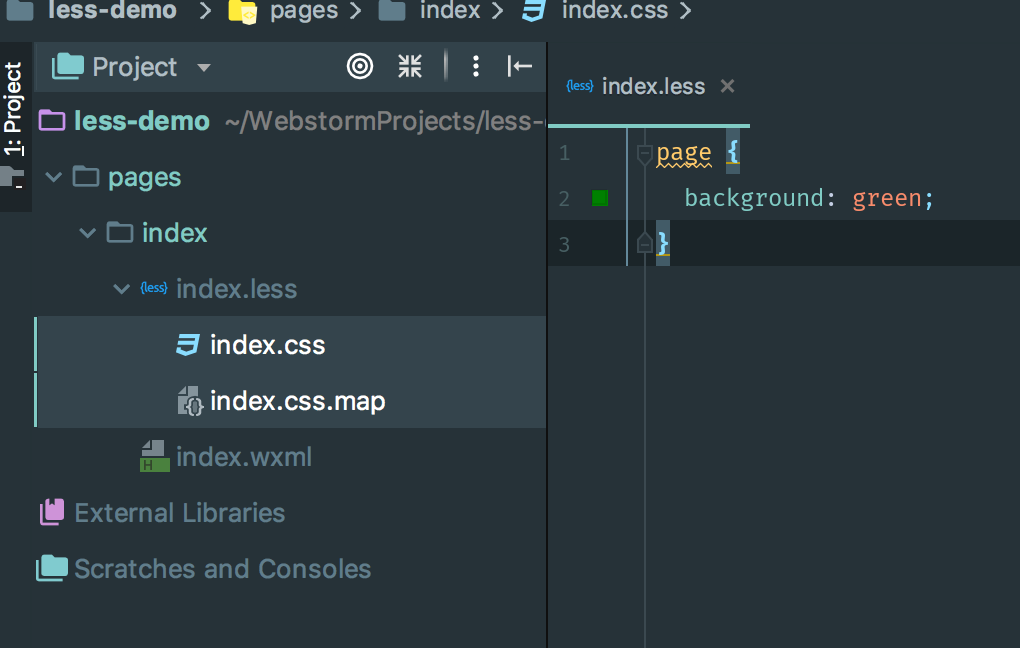Close the index.less tab
This screenshot has height=648, width=1020.
coord(726,86)
